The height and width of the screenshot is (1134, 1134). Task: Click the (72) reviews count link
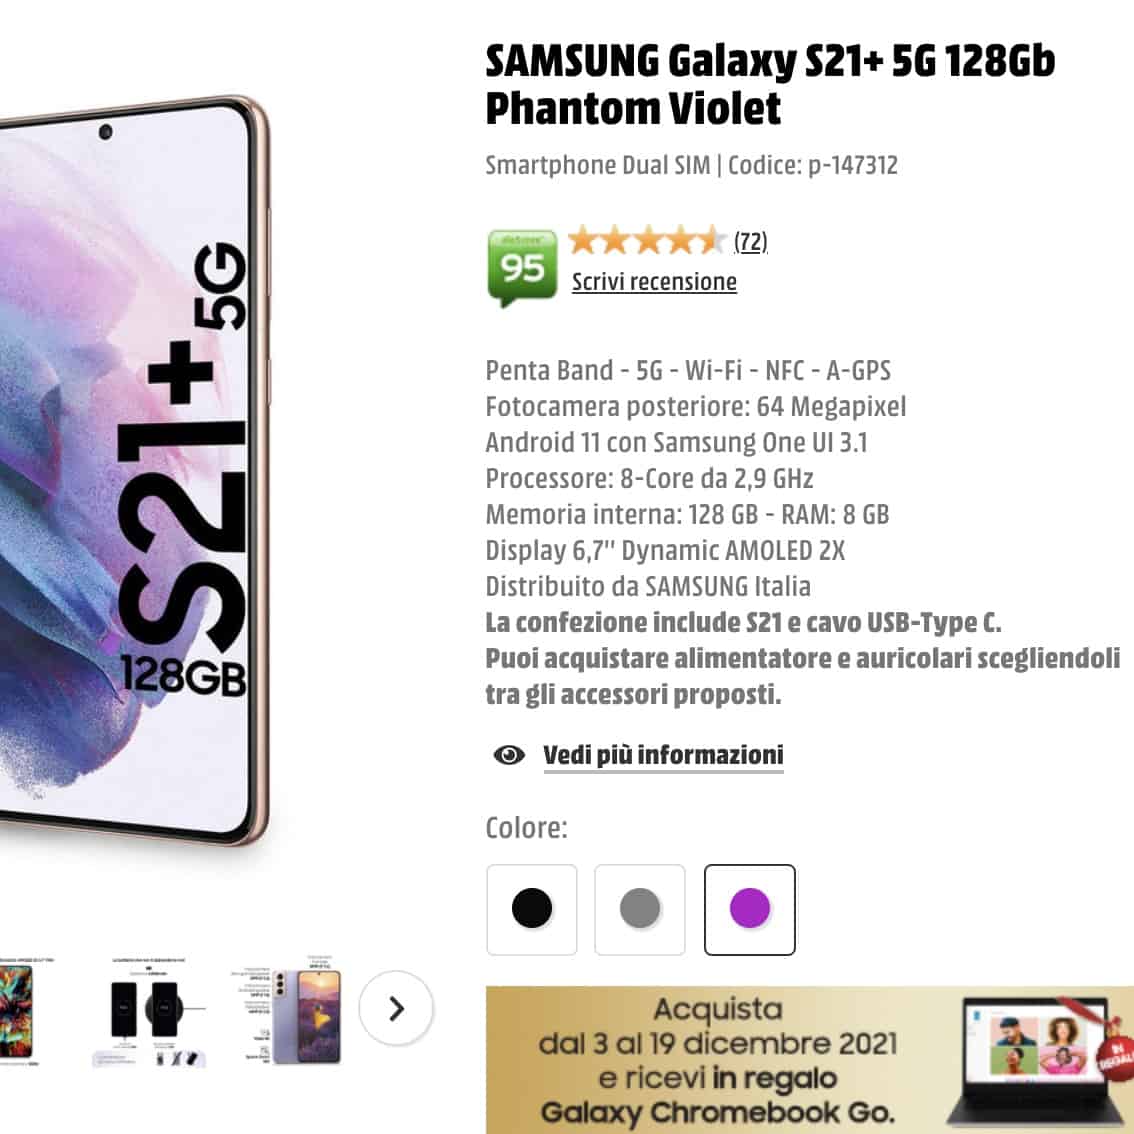point(752,240)
